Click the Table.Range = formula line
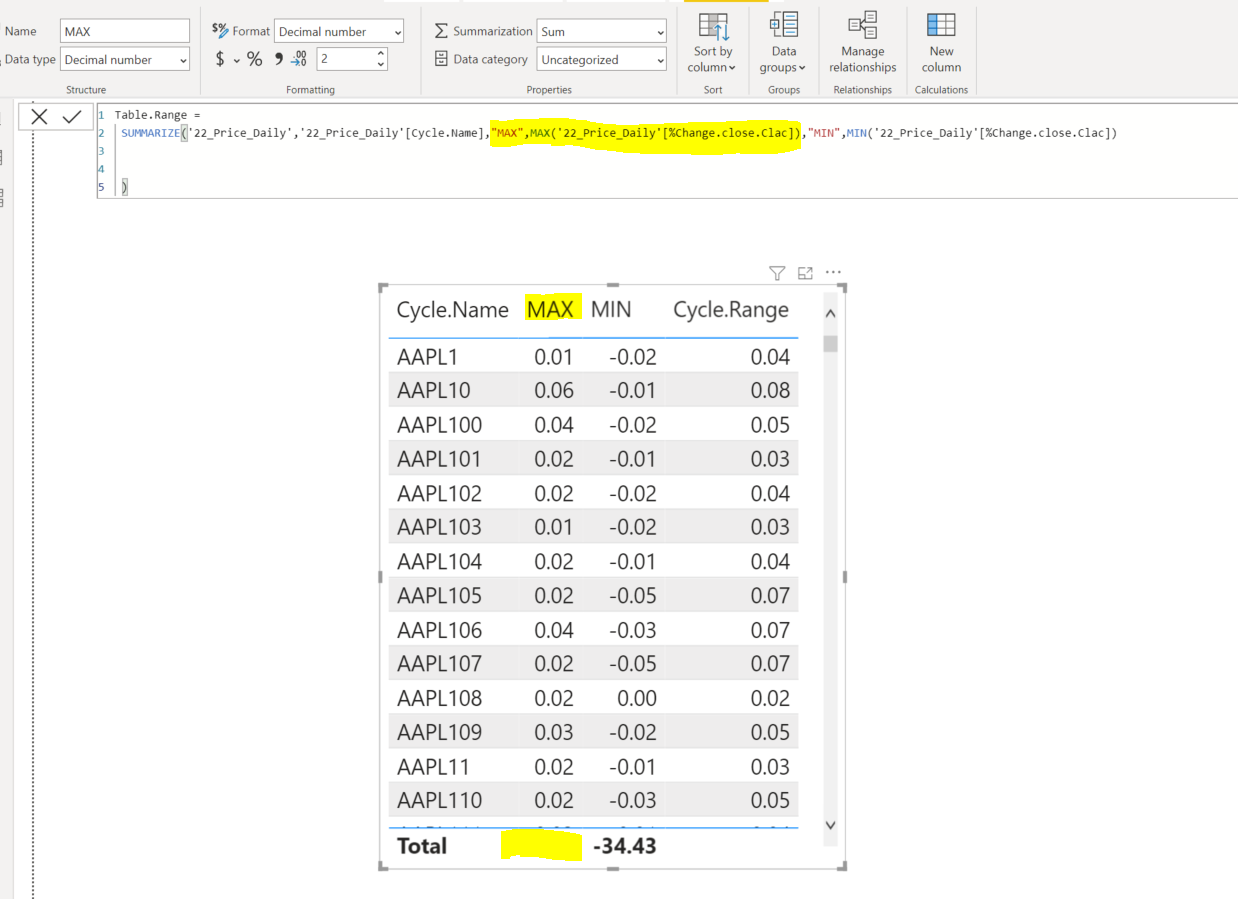Viewport: 1238px width, 899px height. click(157, 116)
